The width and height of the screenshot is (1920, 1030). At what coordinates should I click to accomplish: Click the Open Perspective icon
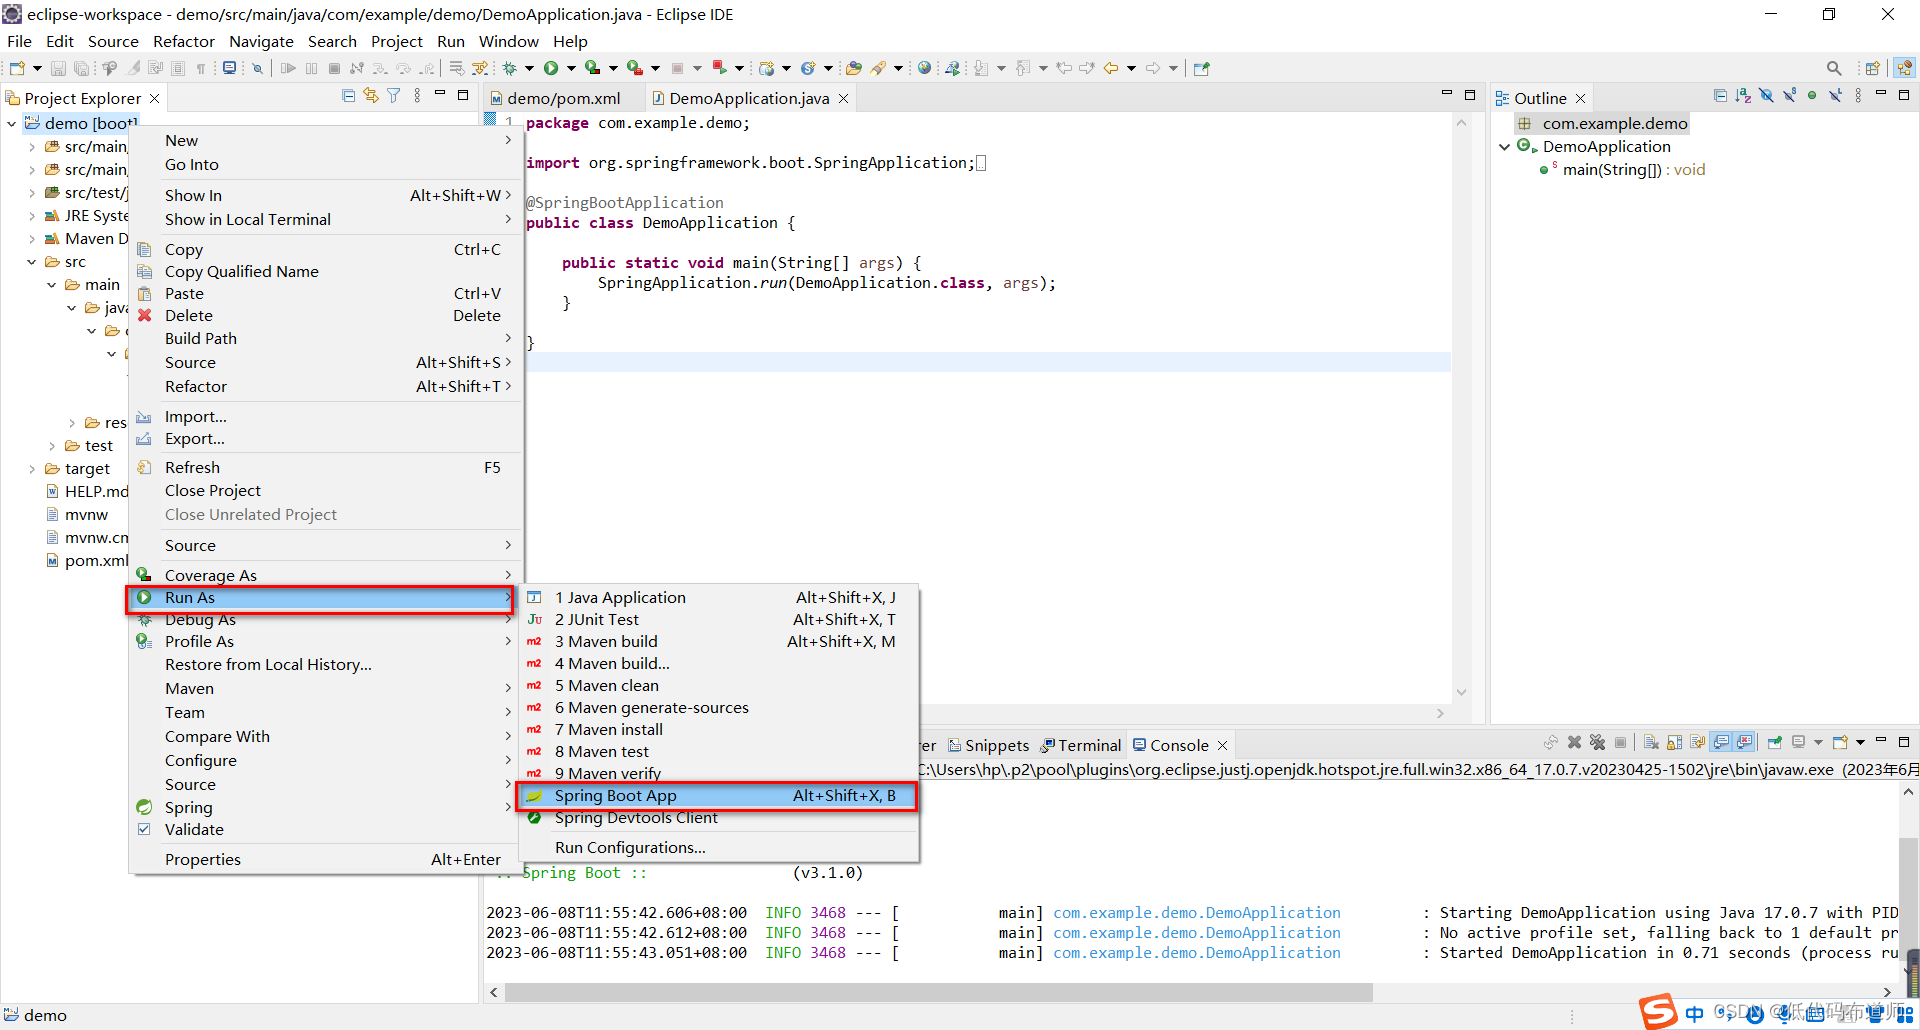tap(1873, 68)
